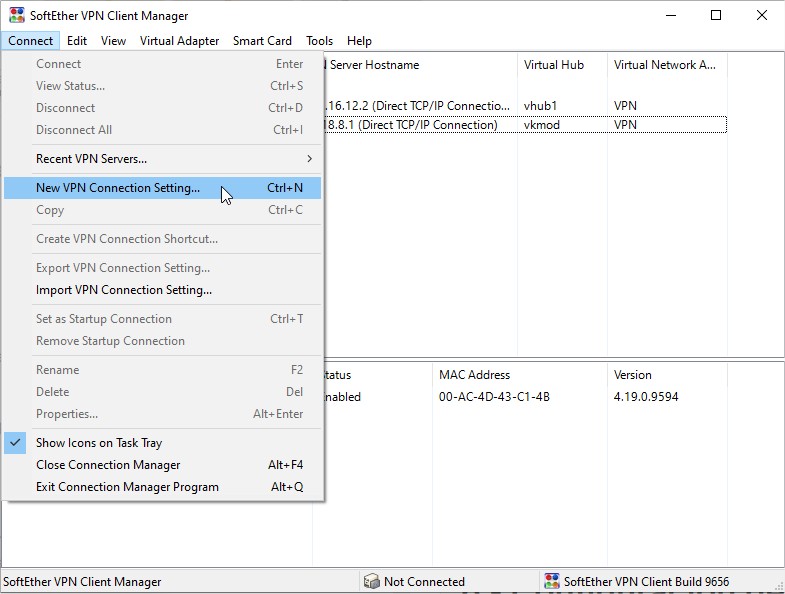Click the disabled Delete entry
This screenshot has height=594, width=785.
tap(163, 392)
